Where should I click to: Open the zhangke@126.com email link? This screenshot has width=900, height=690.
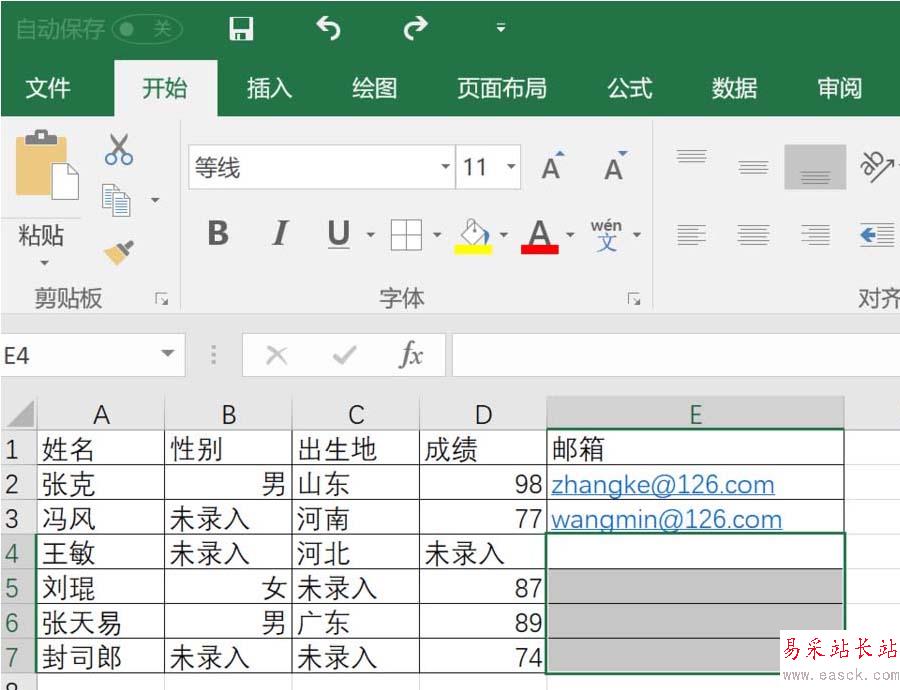tap(662, 485)
